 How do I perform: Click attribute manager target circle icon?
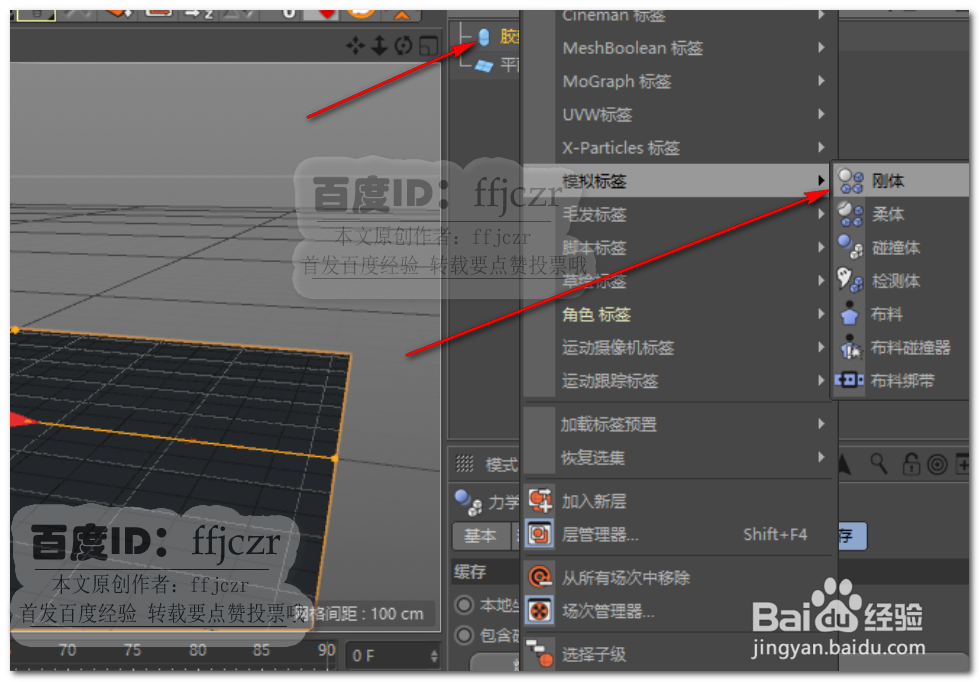click(x=937, y=464)
